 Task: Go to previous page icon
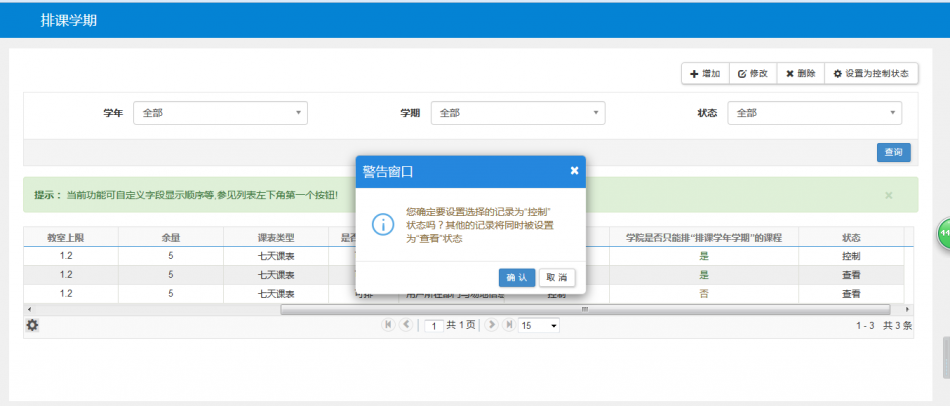[406, 325]
